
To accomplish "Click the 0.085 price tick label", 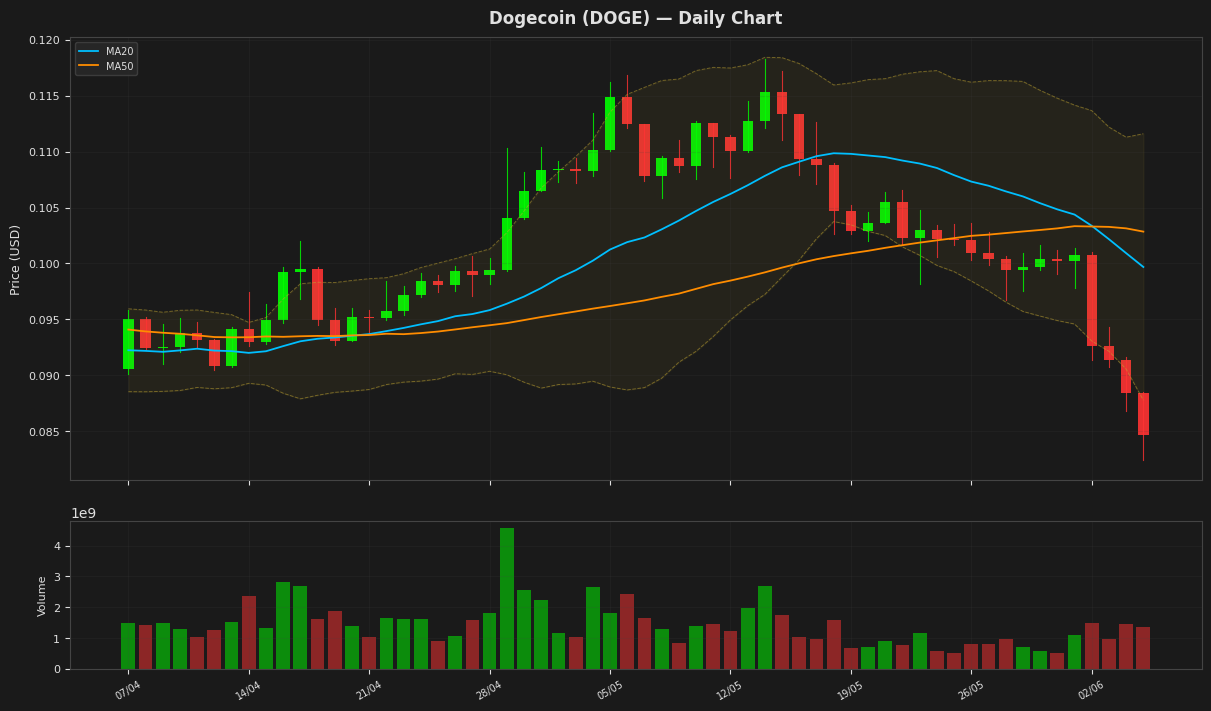I will coord(45,432).
